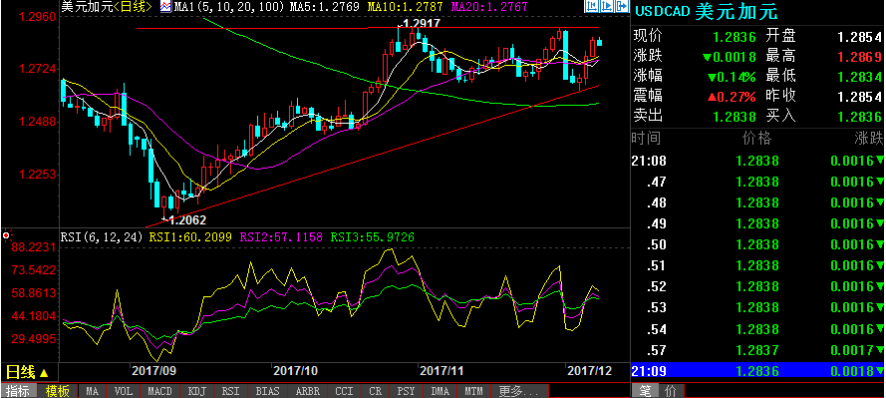Click the MA1 moving average indicator icon
The image size is (886, 398).
166,6
